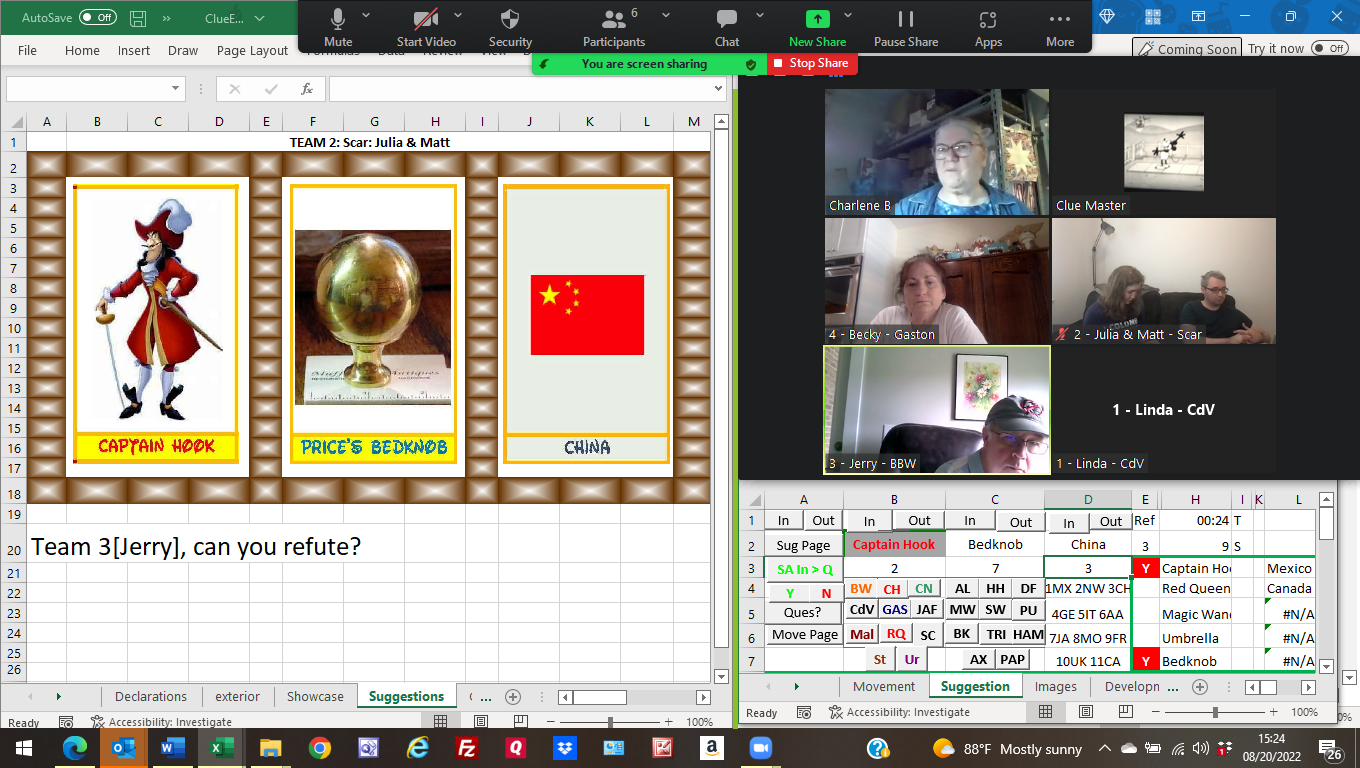The height and width of the screenshot is (768, 1360).
Task: Expand the formula bar
Action: (718, 88)
